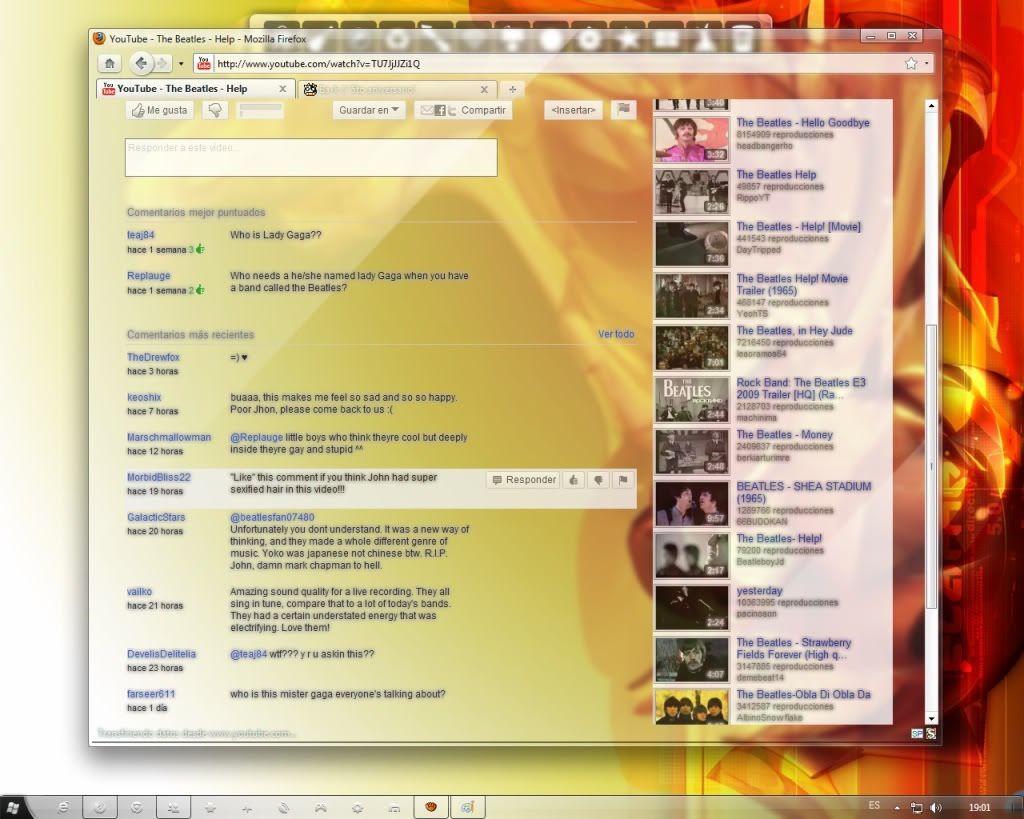View all comments via Ver todo
Viewport: 1024px width, 819px height.
point(616,334)
